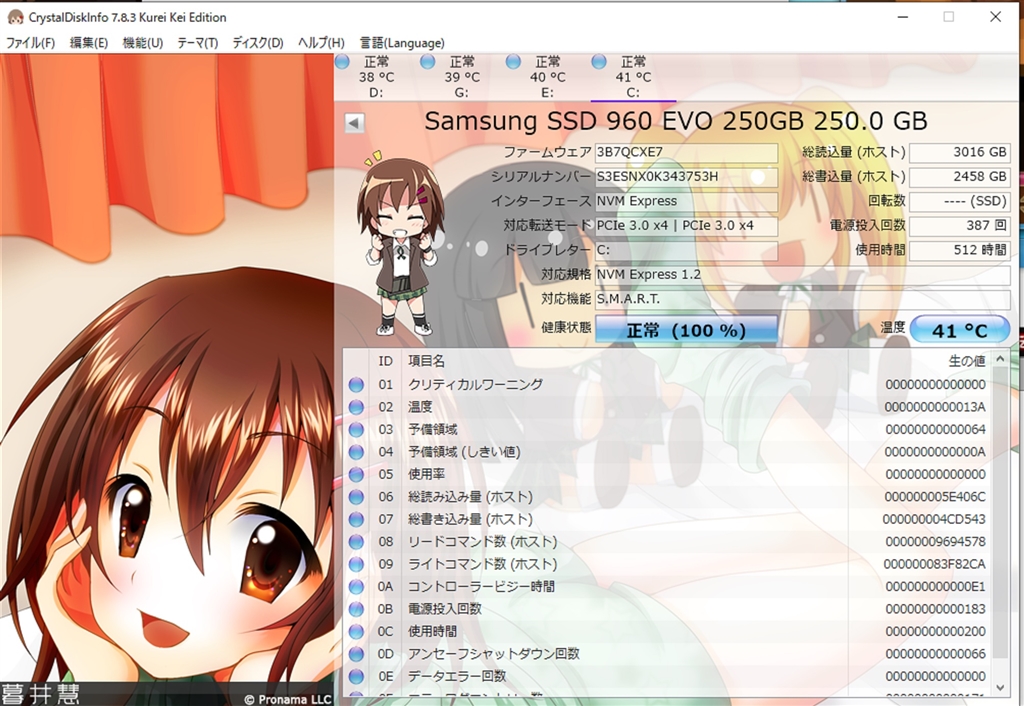Viewport: 1024px width, 706px height.
Task: Open the 言語(Language) menu
Action: tap(402, 42)
